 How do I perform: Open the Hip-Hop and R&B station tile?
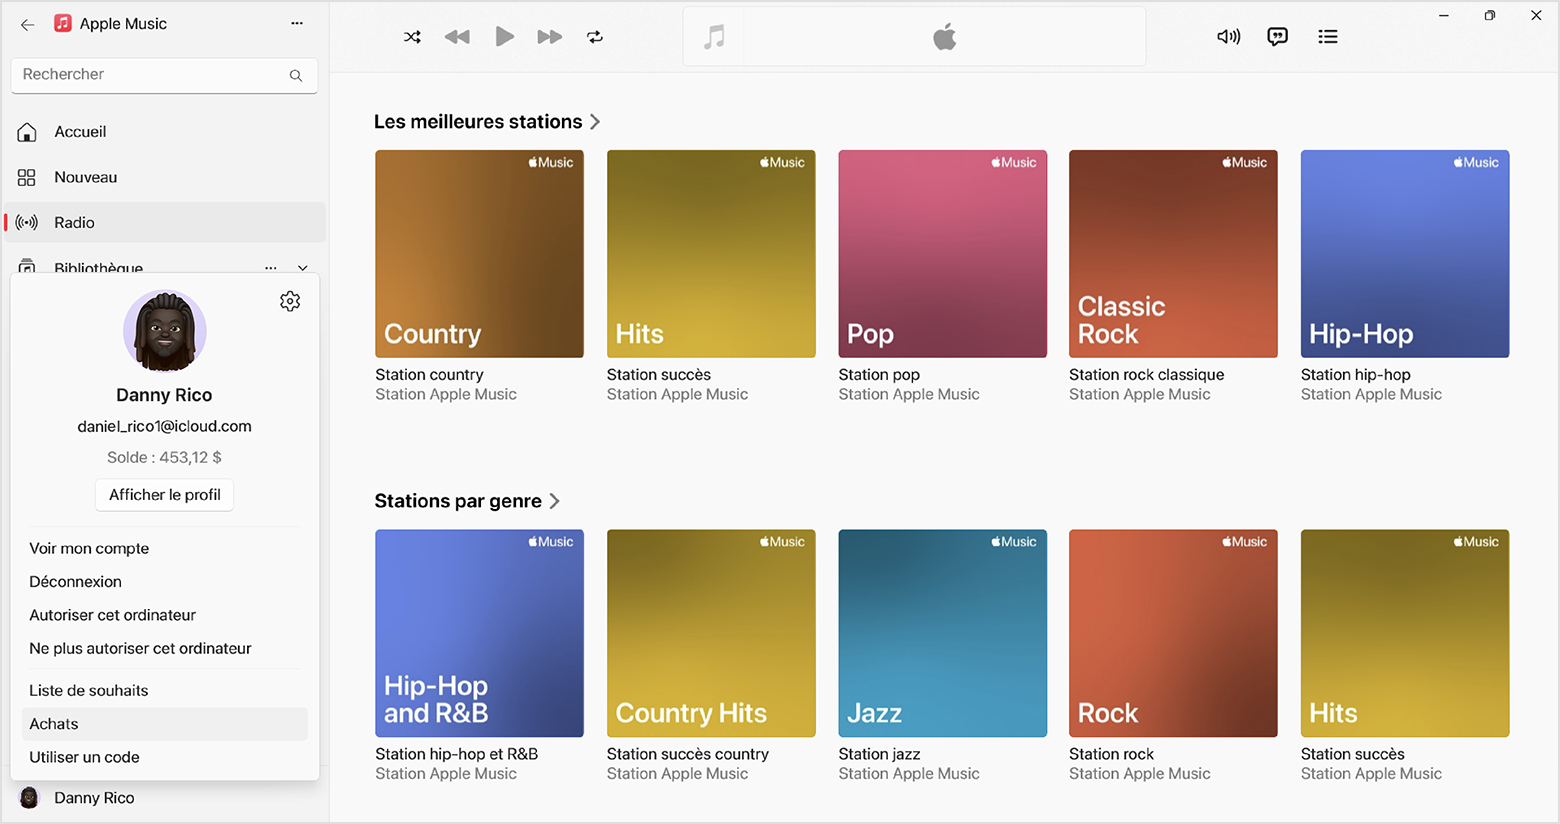click(479, 633)
